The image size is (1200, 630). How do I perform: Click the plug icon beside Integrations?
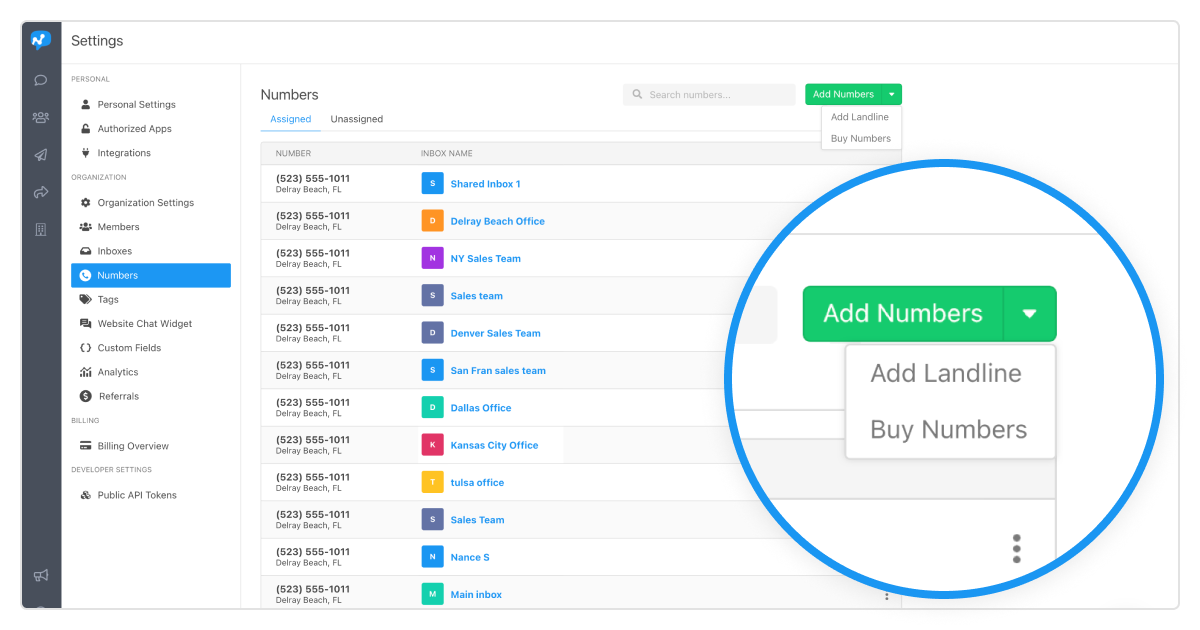pyautogui.click(x=86, y=153)
